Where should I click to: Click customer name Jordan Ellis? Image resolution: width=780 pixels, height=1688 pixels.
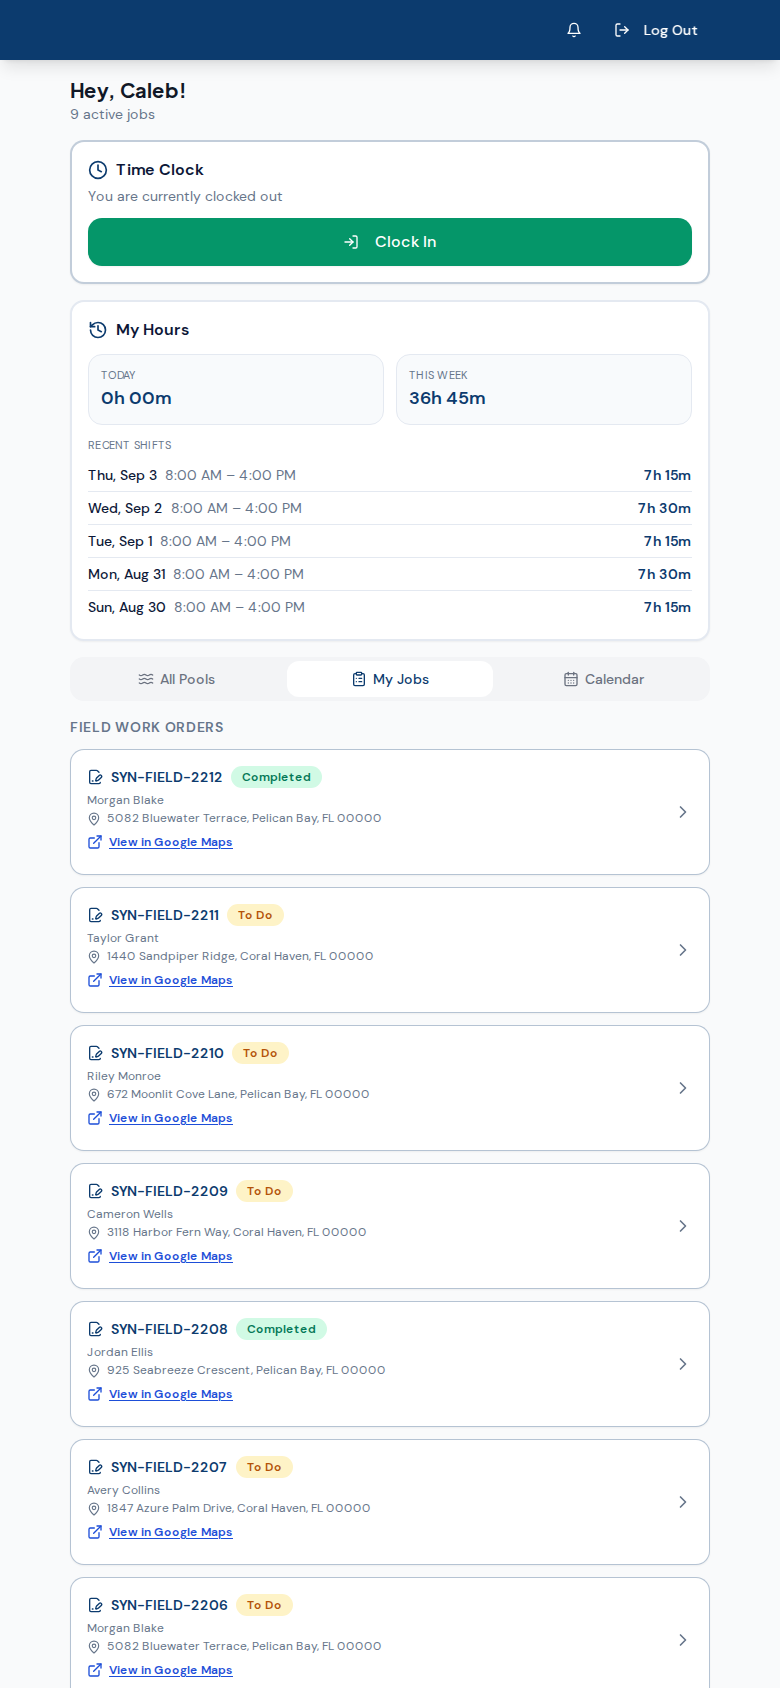120,1352
